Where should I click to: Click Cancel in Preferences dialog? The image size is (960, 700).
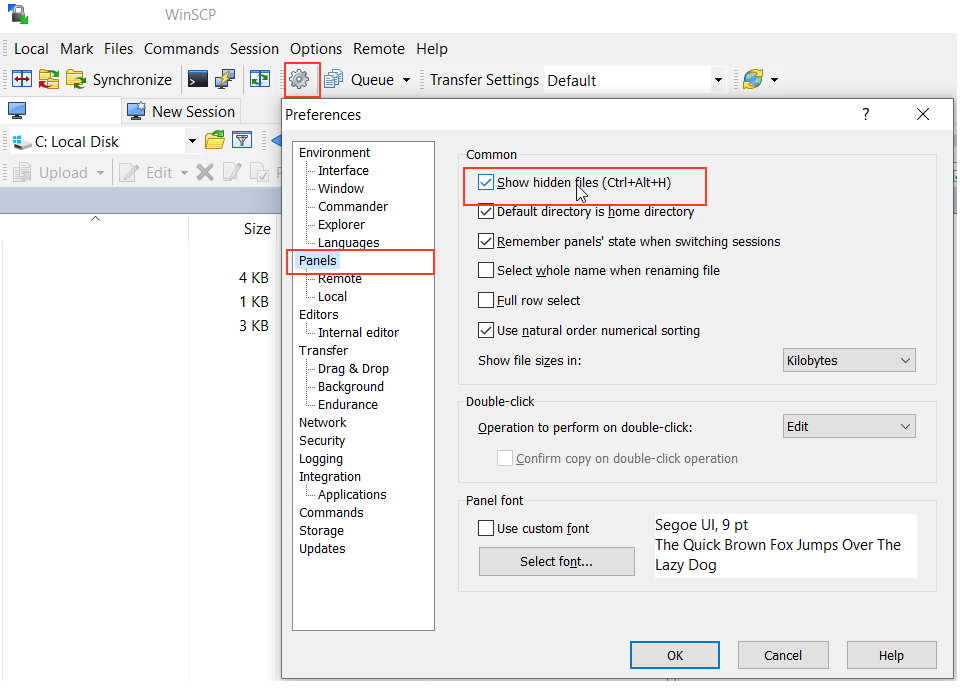coord(783,656)
